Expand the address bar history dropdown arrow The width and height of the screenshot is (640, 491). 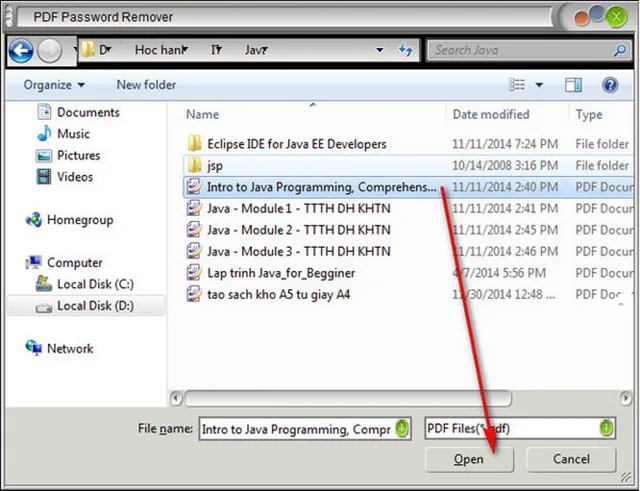[x=380, y=50]
